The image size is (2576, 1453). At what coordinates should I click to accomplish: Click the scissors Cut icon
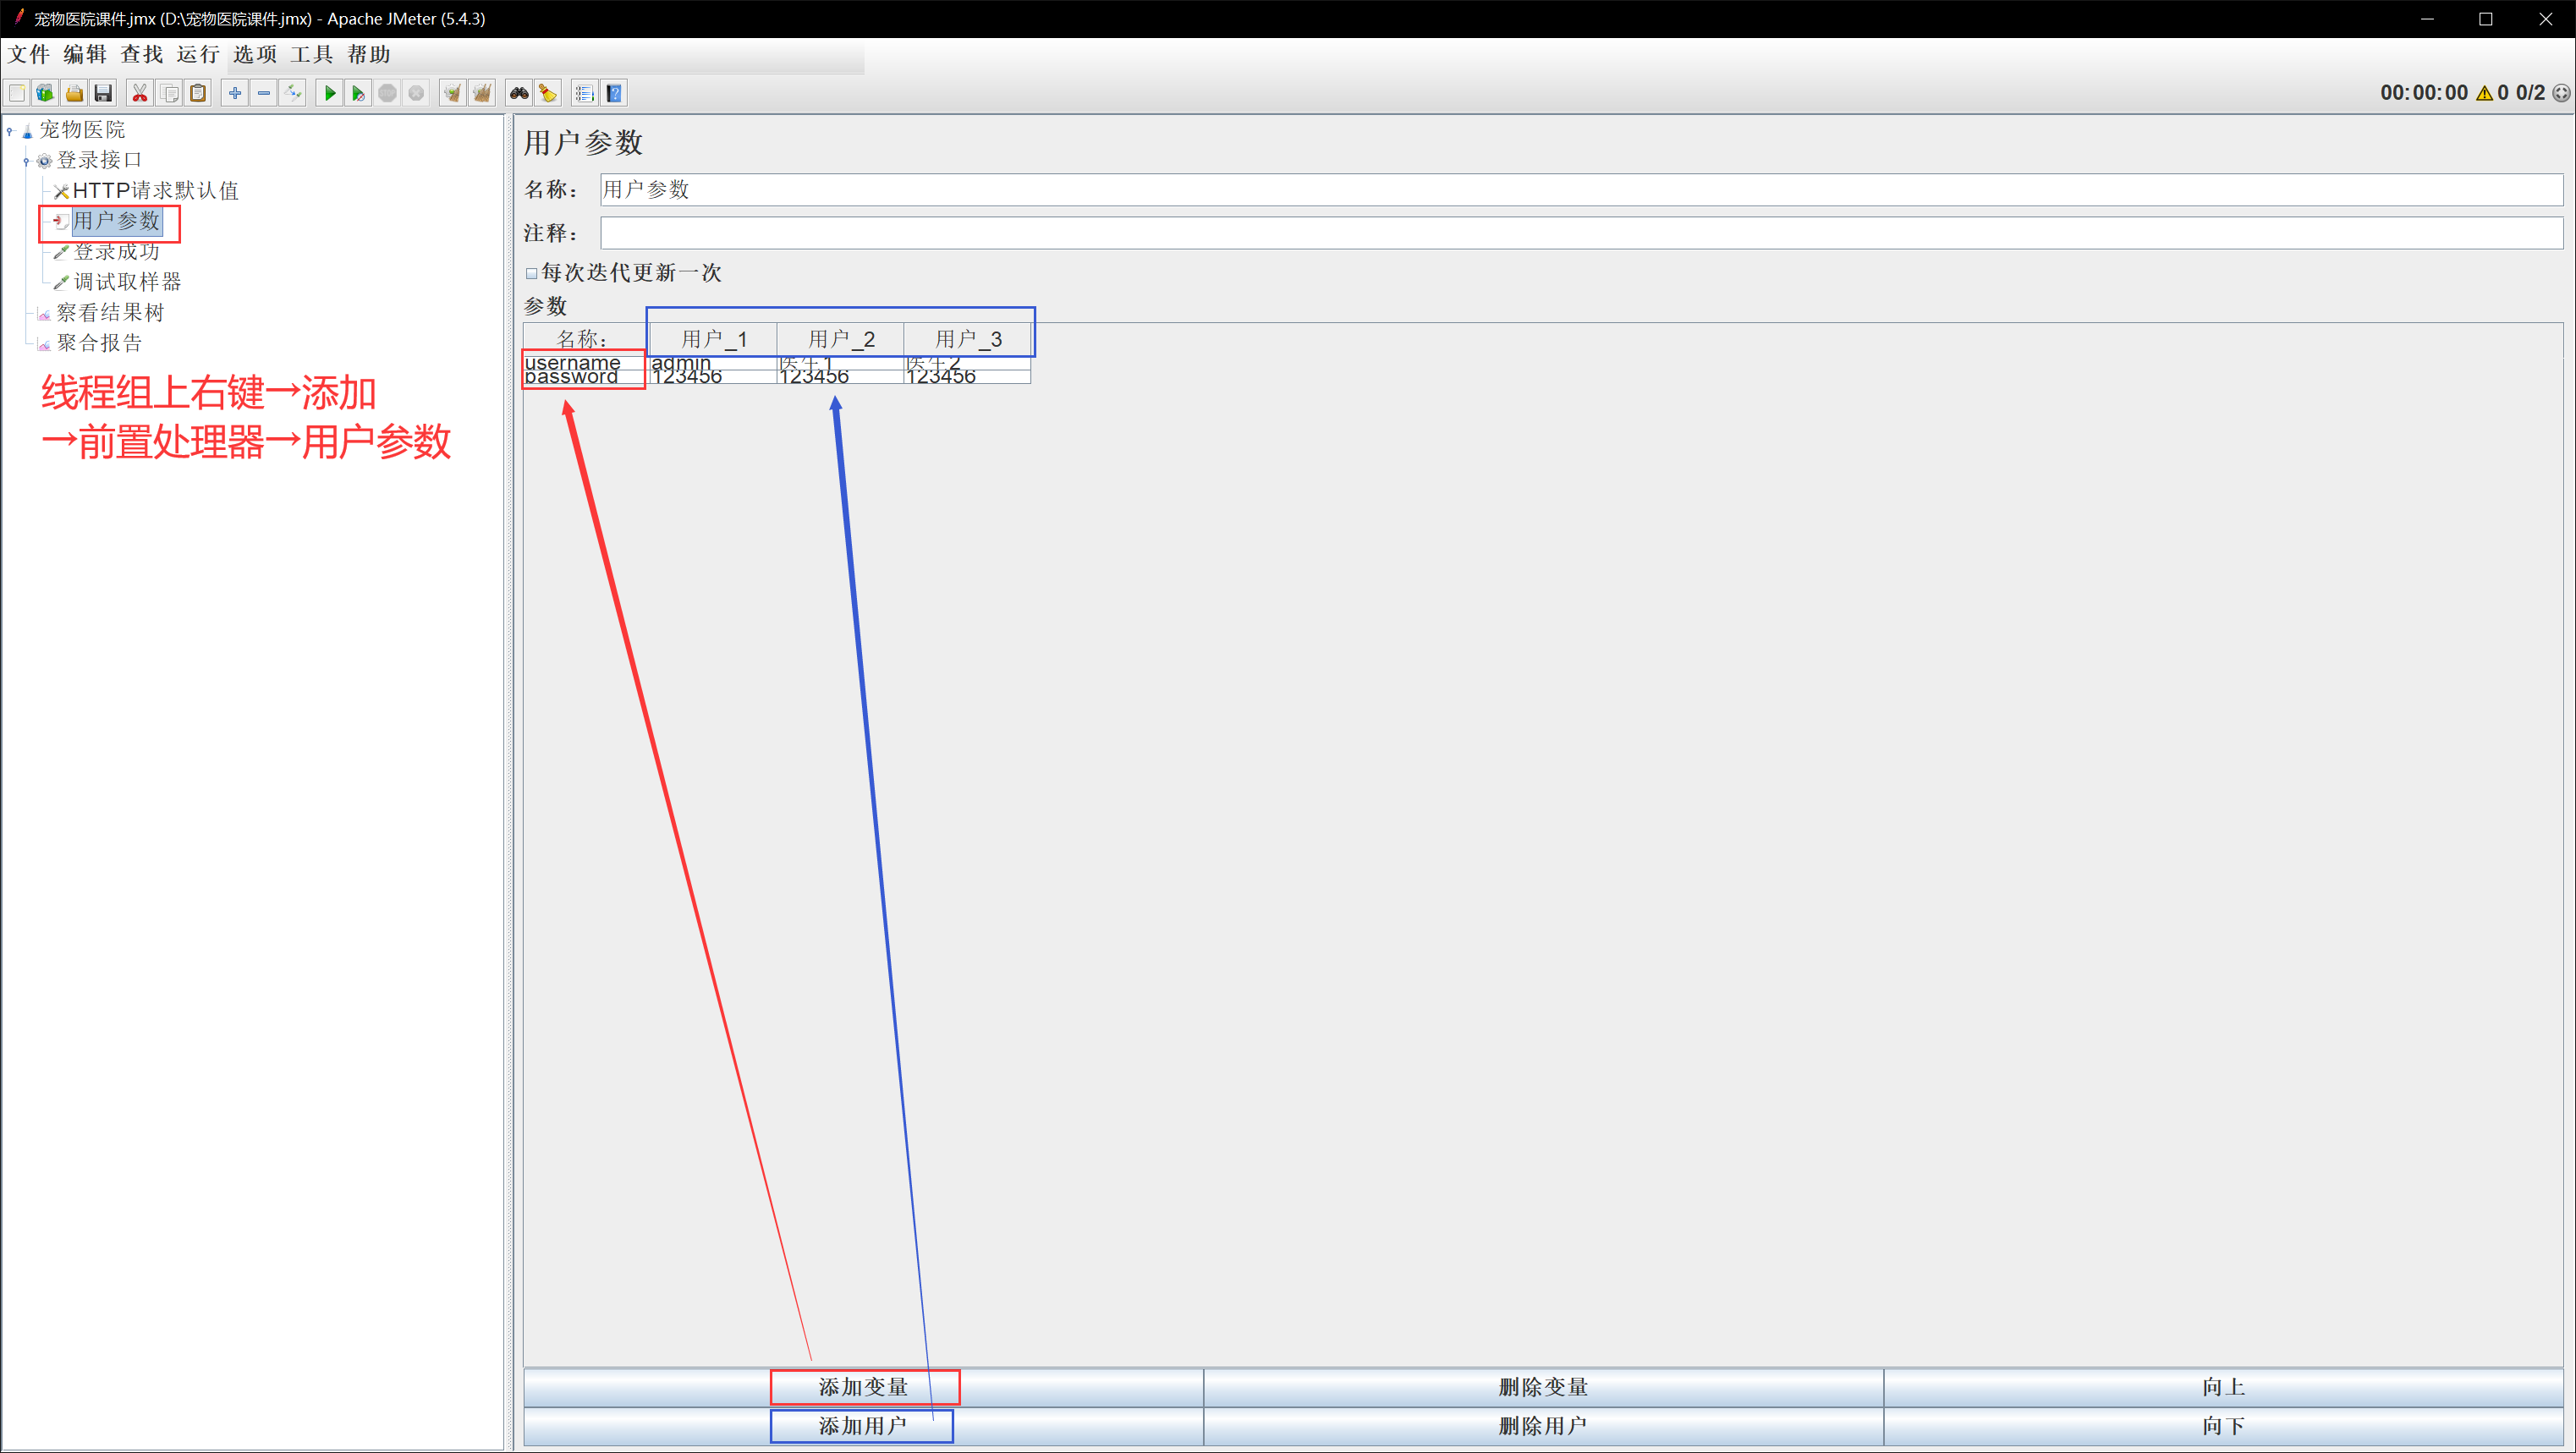pos(140,94)
